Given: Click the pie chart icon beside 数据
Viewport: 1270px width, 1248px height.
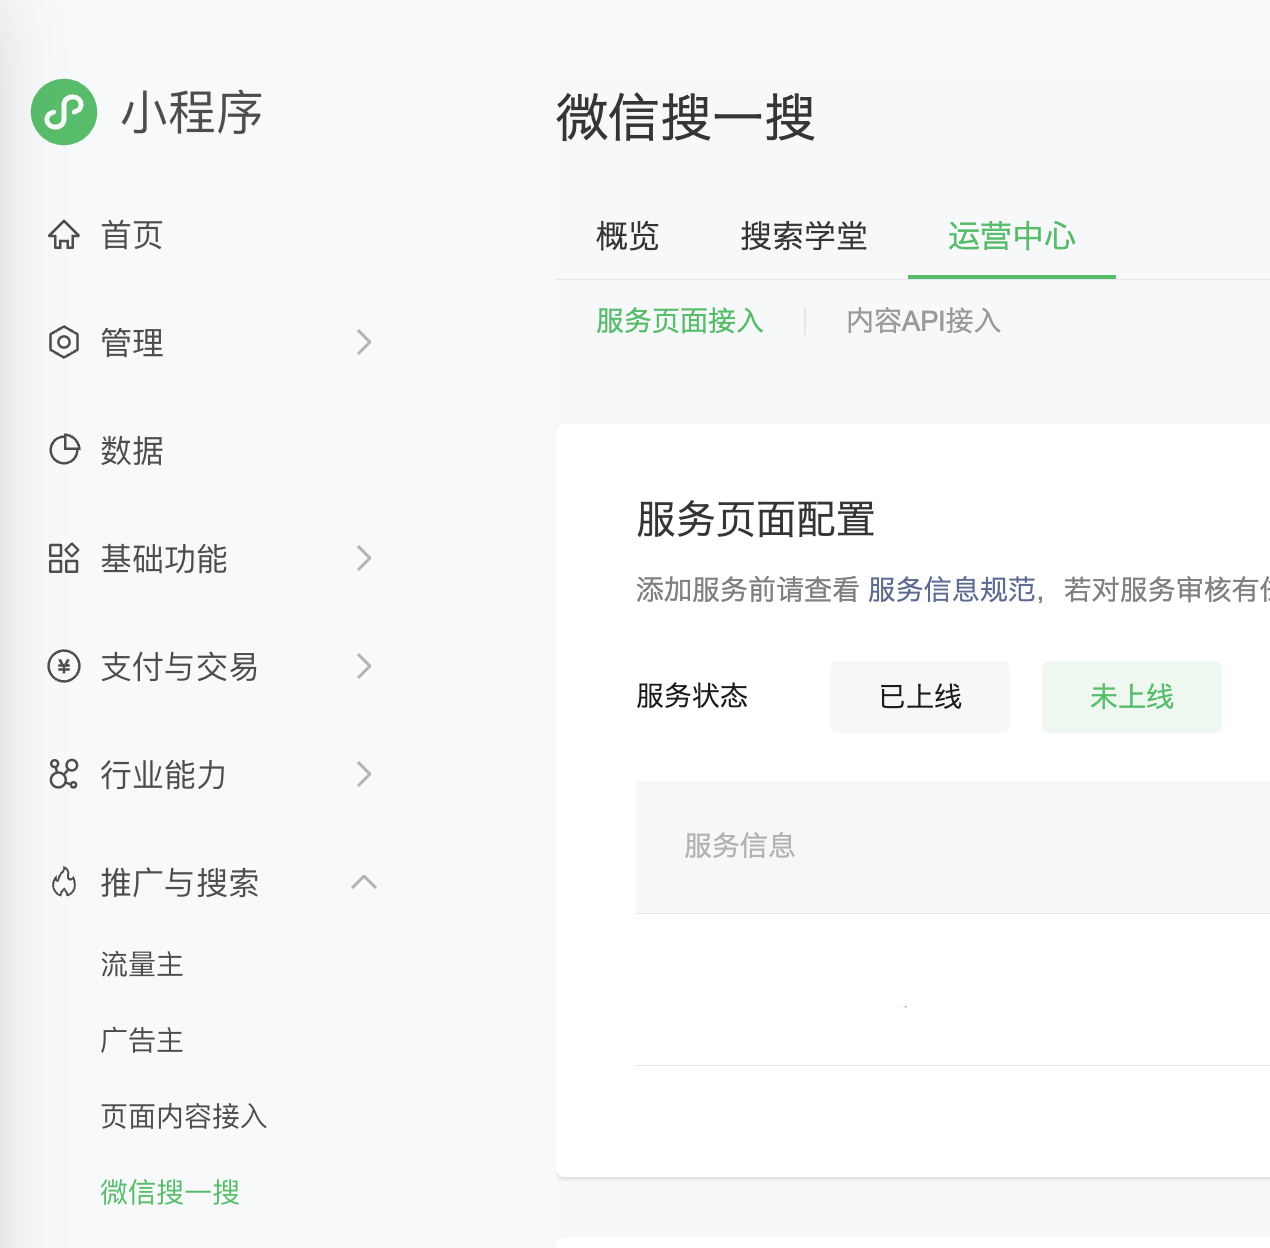Looking at the screenshot, I should (64, 450).
